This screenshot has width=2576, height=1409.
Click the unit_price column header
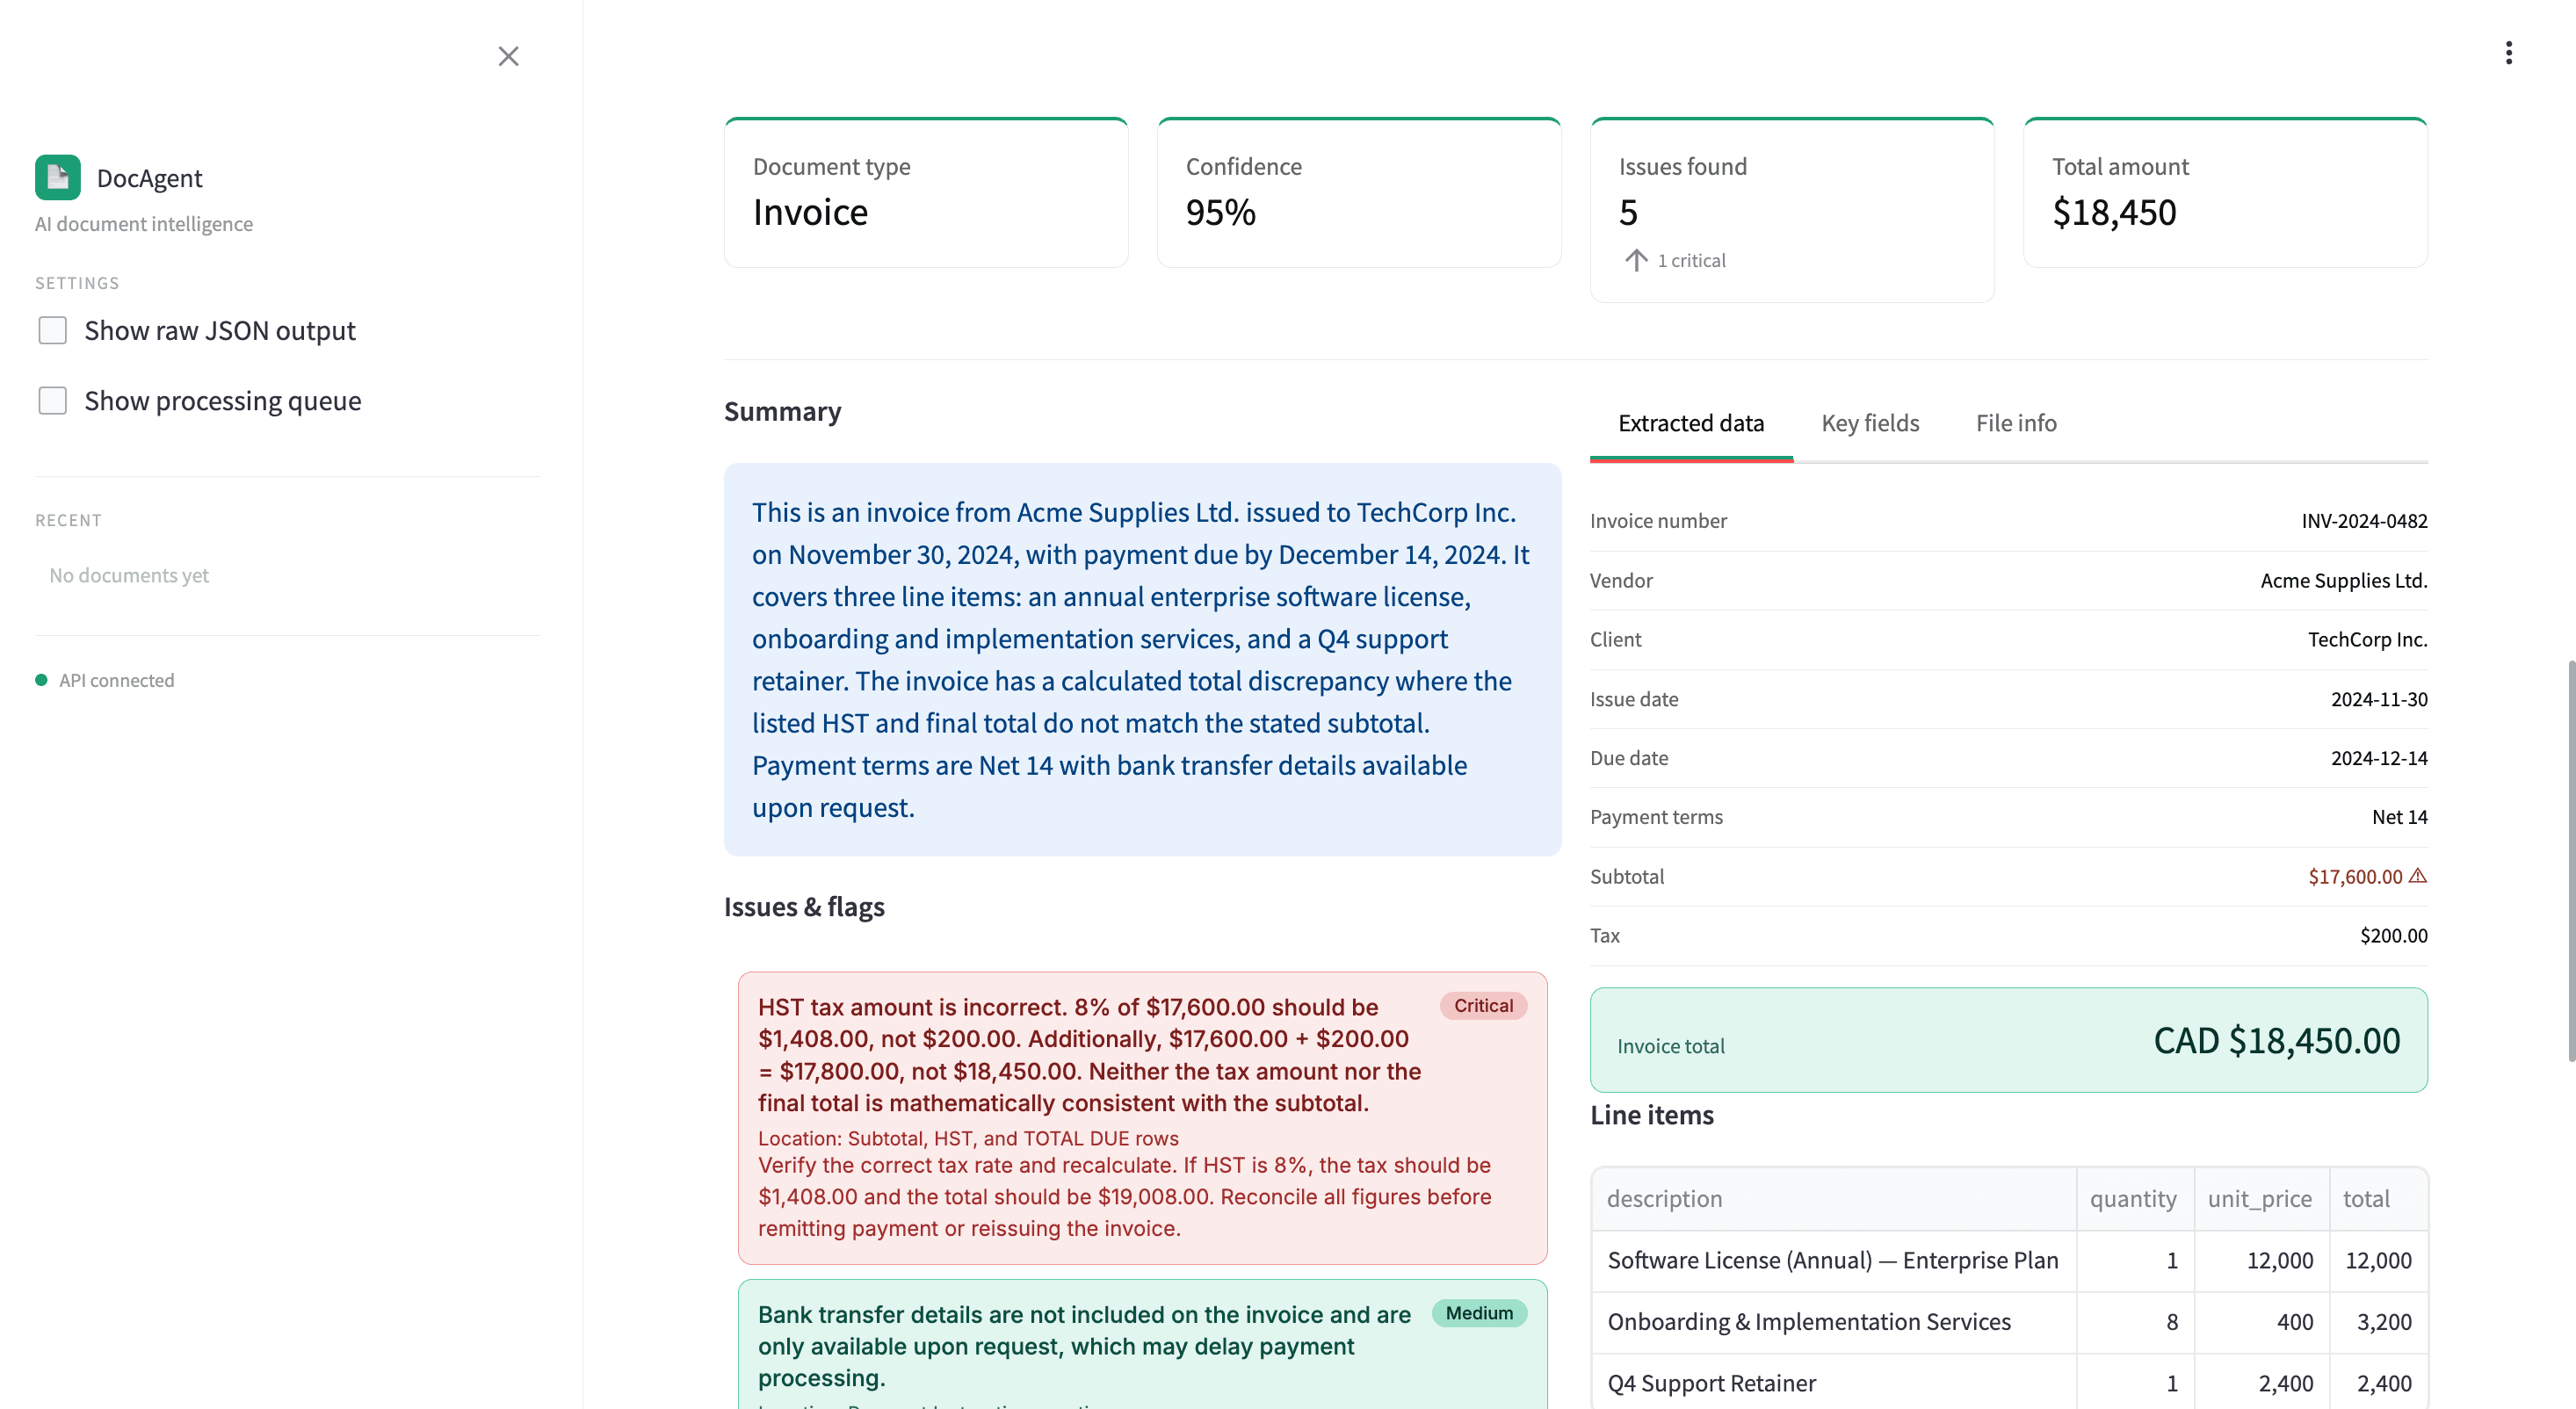click(x=2261, y=1198)
